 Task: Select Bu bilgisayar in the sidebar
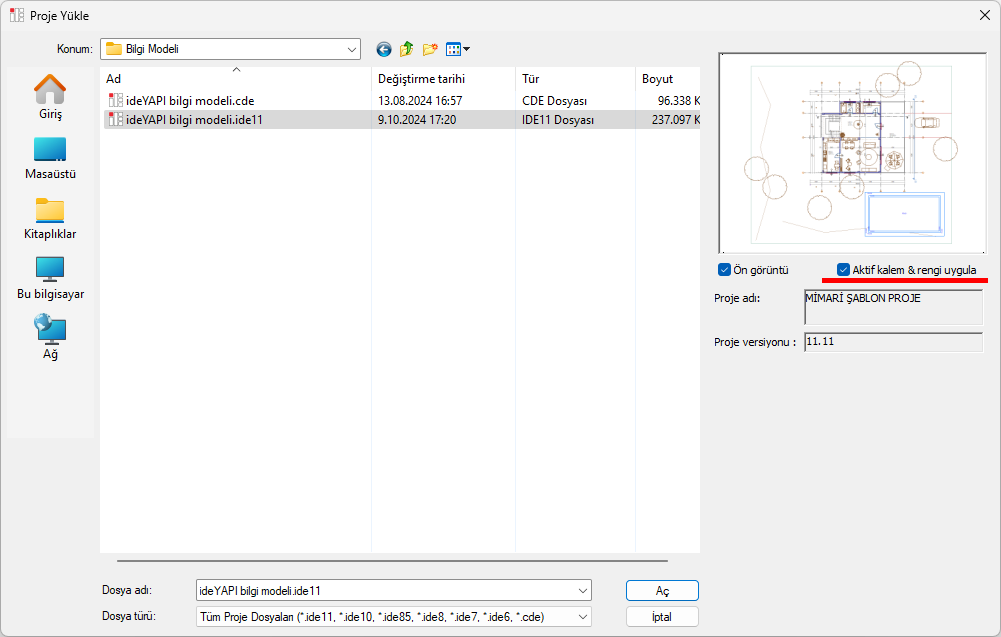pyautogui.click(x=50, y=278)
